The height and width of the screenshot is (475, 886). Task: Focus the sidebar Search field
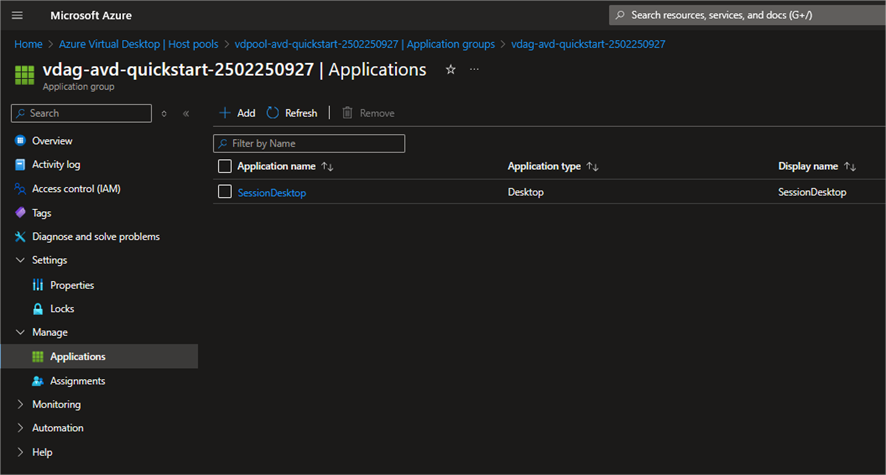(x=81, y=113)
